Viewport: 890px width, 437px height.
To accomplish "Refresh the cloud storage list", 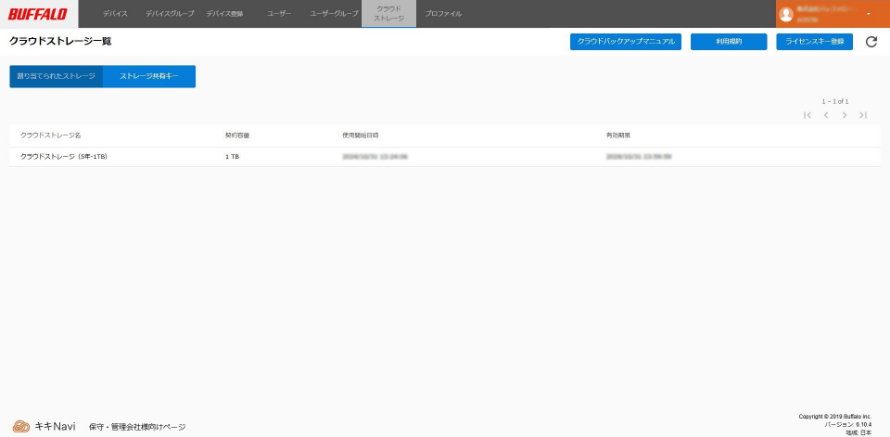I will pyautogui.click(x=871, y=42).
